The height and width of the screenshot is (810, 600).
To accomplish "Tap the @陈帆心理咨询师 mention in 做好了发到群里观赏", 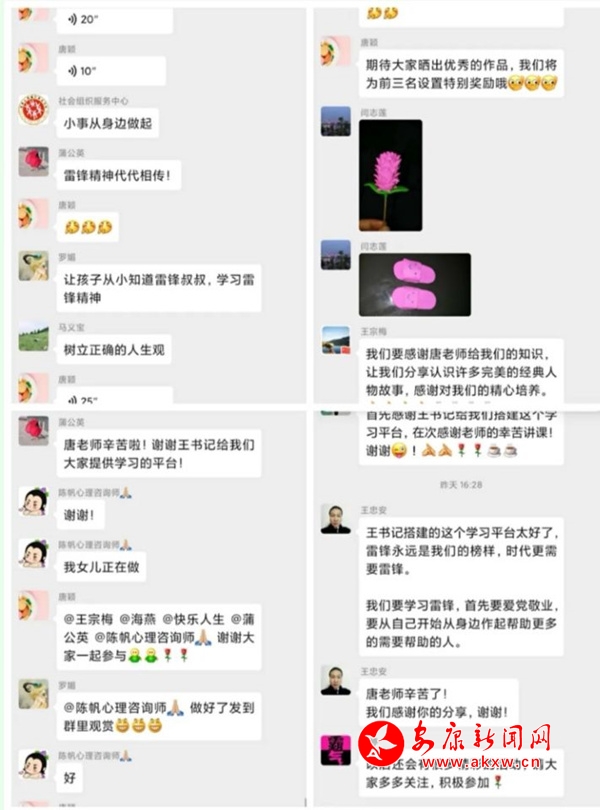I will click(123, 708).
